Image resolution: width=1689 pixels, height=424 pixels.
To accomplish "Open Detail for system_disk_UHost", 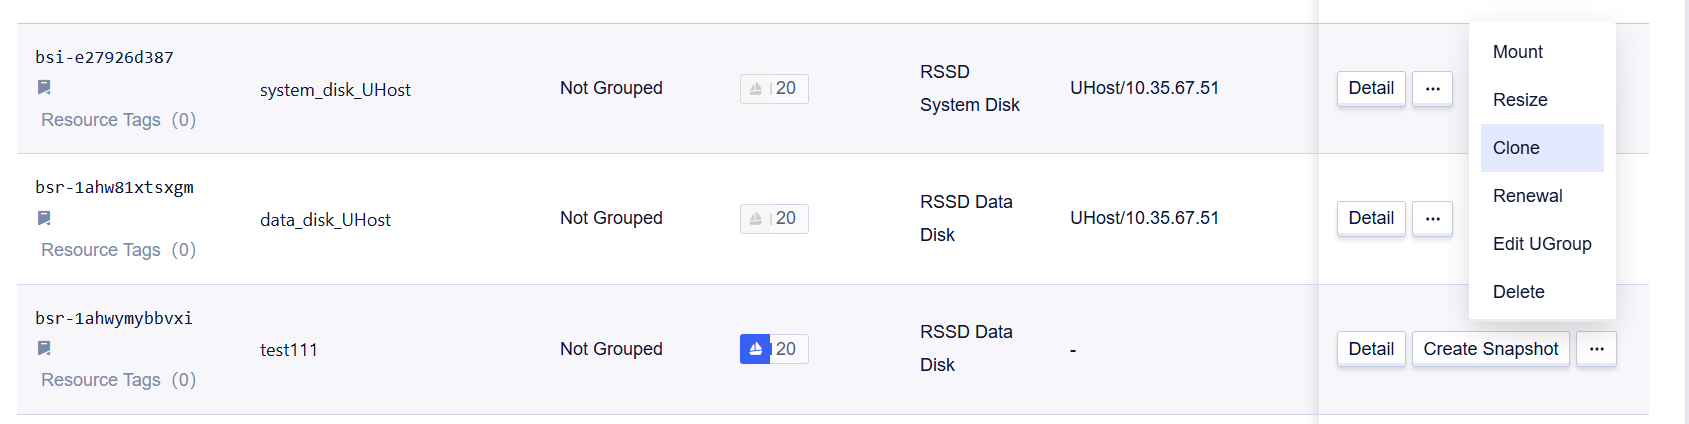I will tap(1371, 88).
